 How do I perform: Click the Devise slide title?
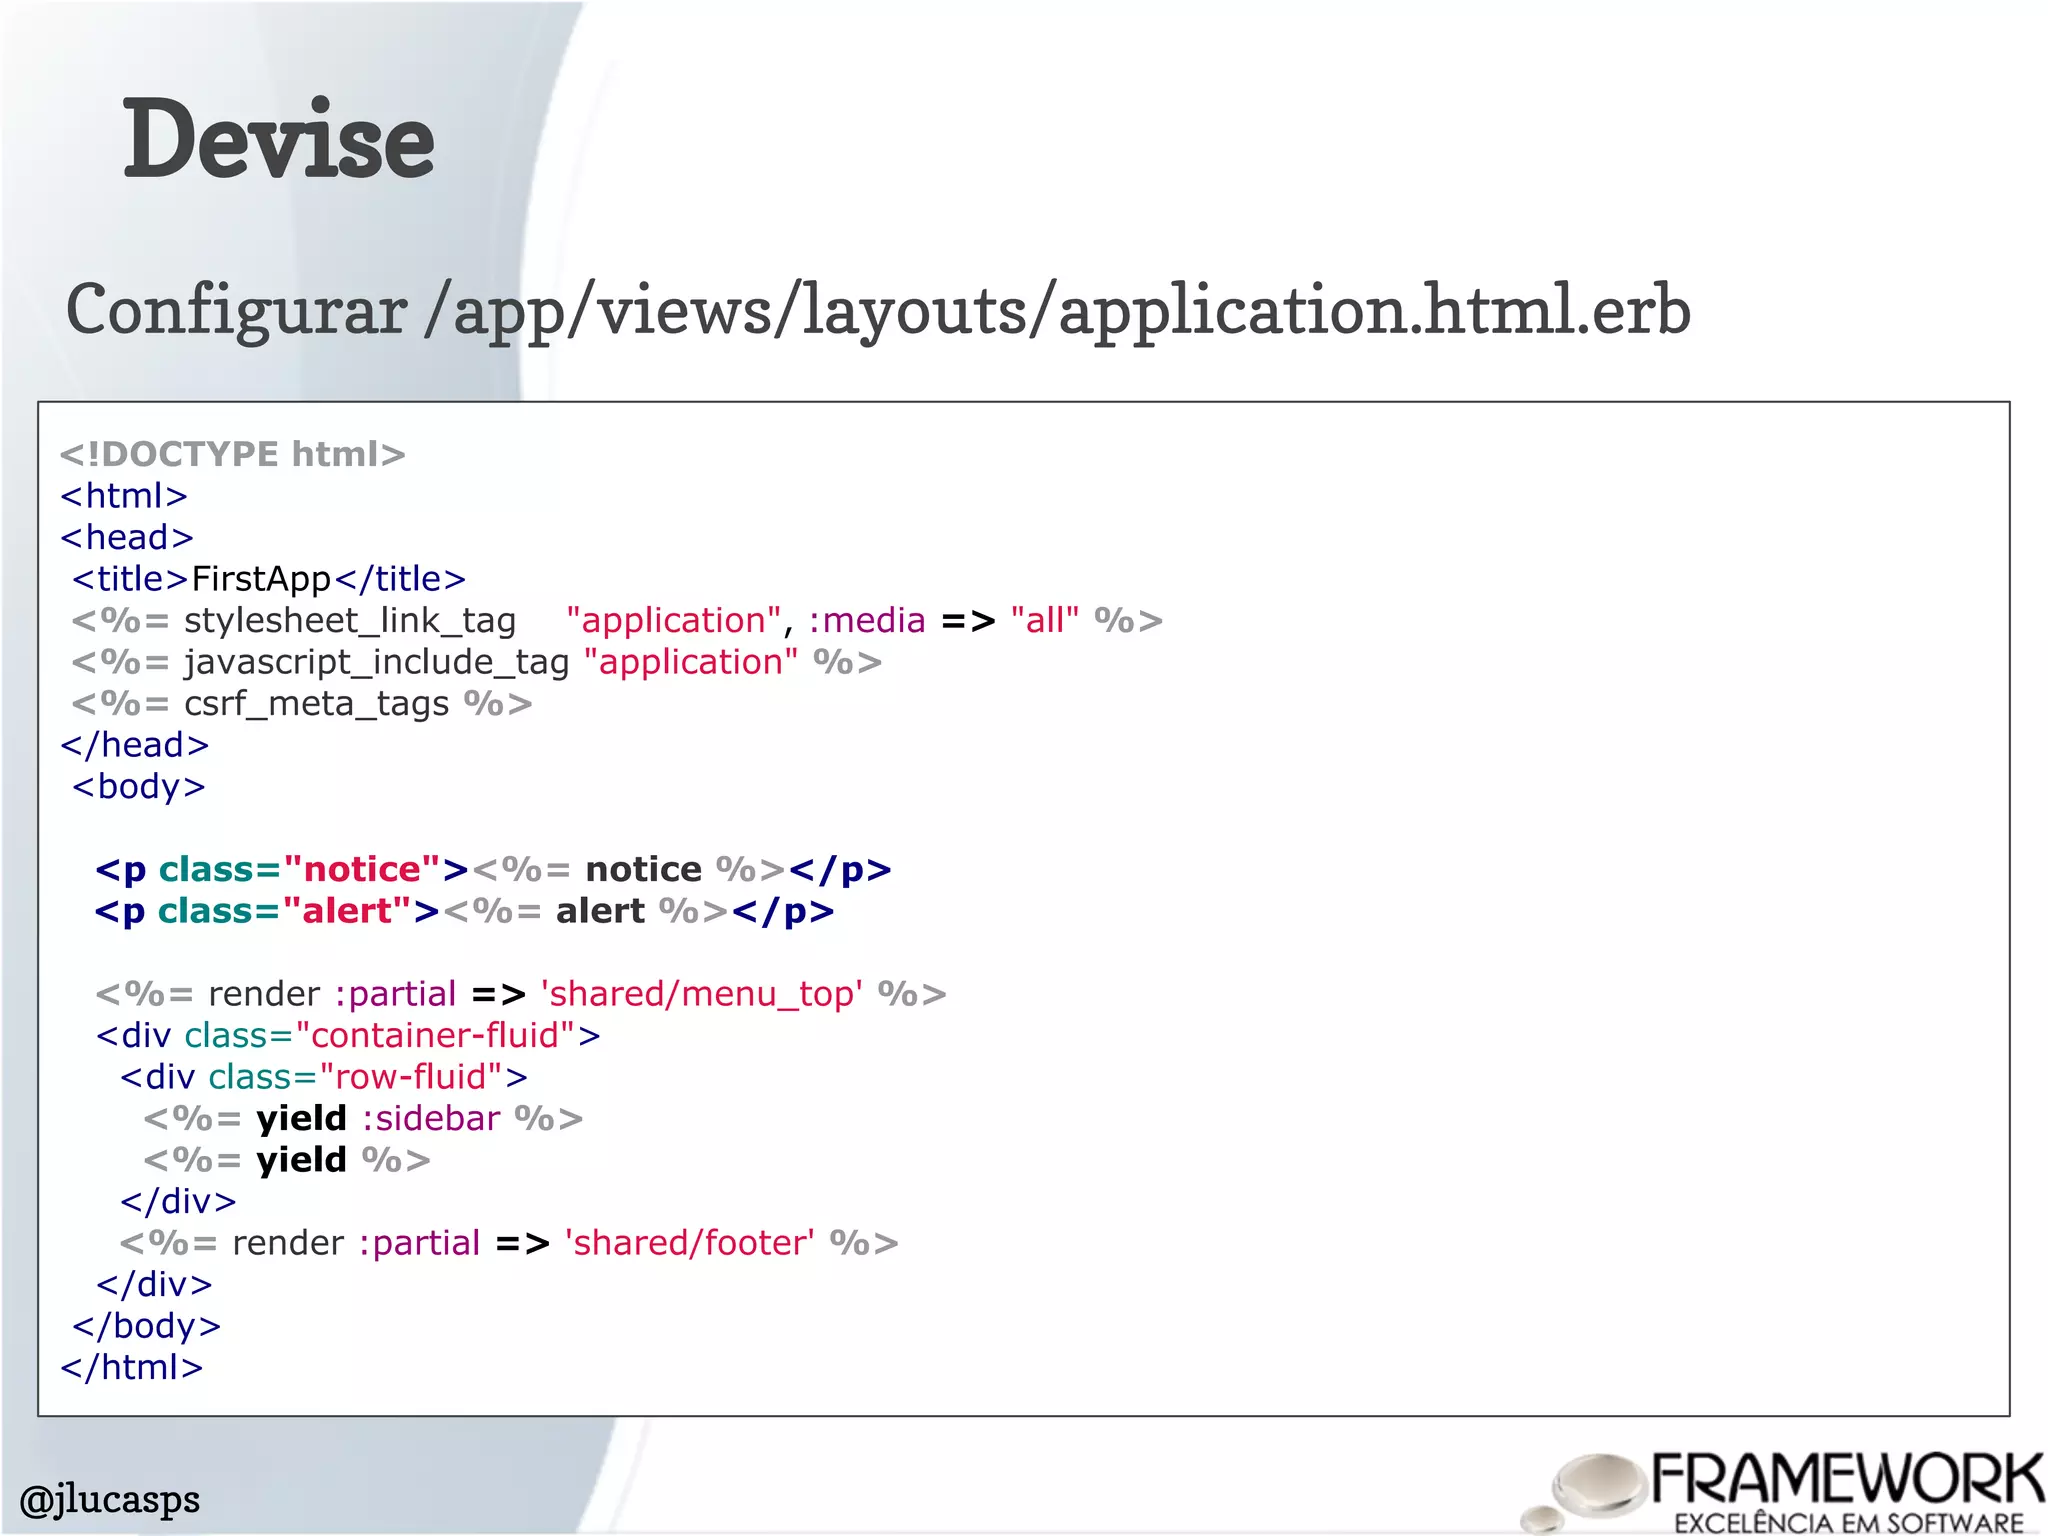coord(279,139)
